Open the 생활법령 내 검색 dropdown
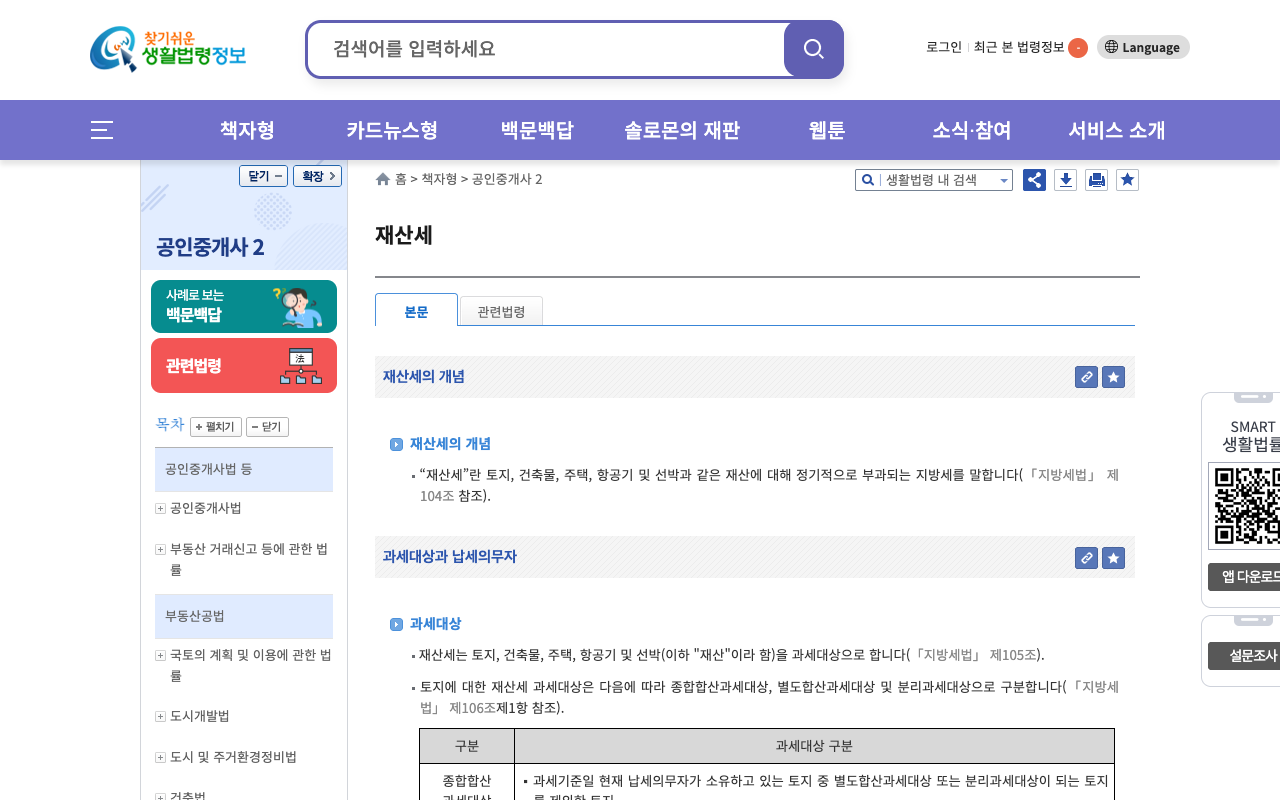The height and width of the screenshot is (800, 1280). (934, 180)
